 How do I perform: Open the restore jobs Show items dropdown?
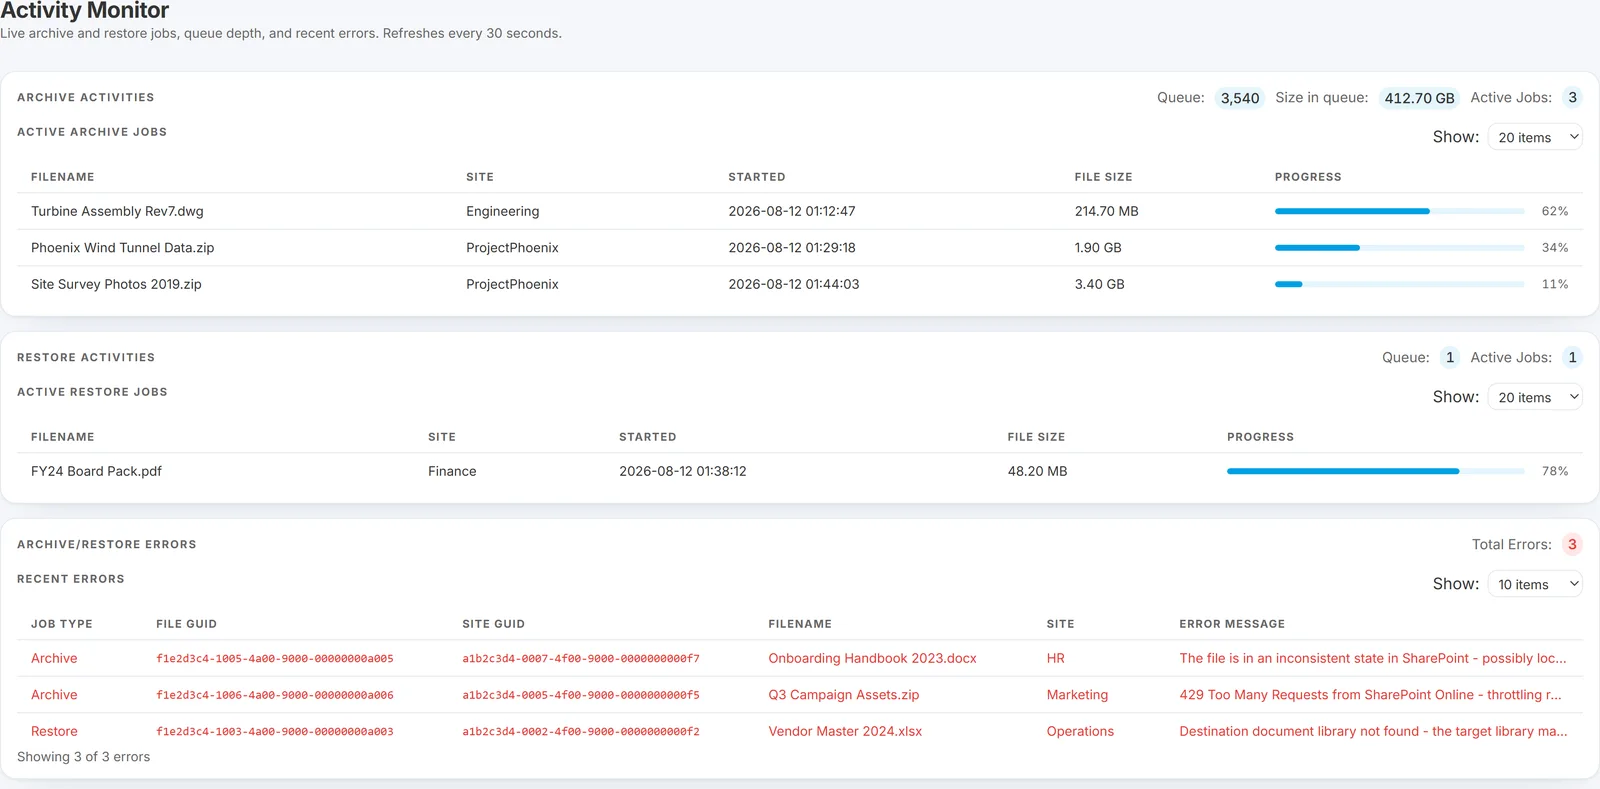pos(1535,397)
